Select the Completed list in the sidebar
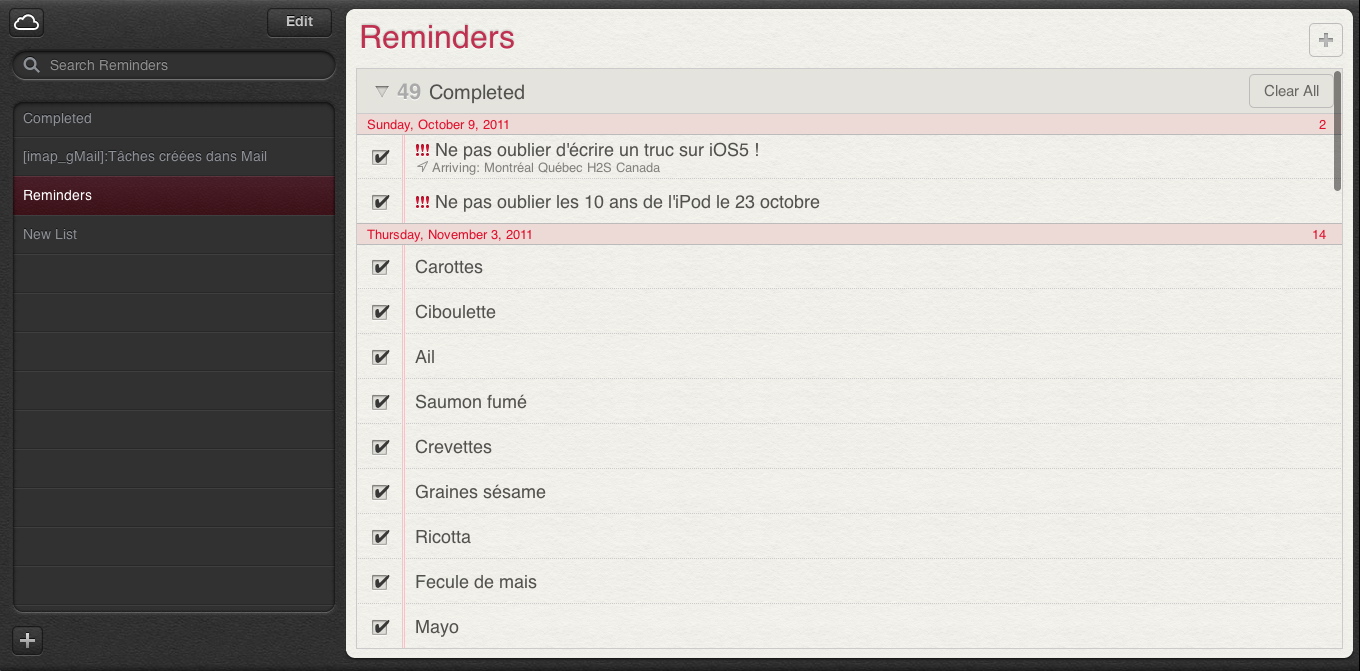Screen dimensions: 1360x671 click(x=174, y=118)
